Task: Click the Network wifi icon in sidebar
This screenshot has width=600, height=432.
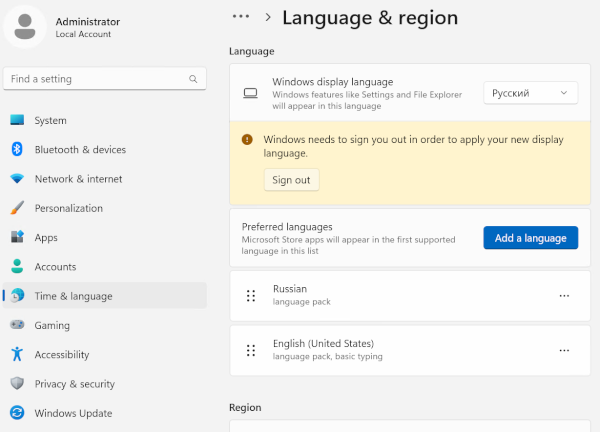Action: (x=17, y=178)
